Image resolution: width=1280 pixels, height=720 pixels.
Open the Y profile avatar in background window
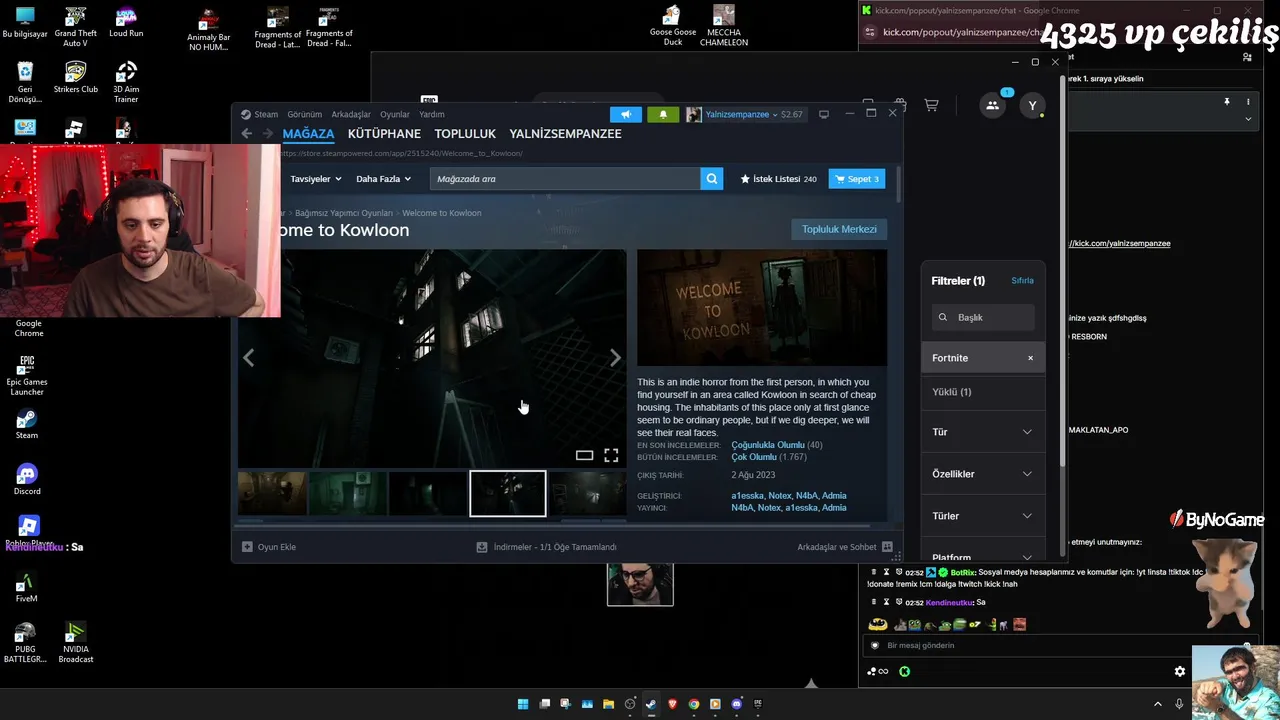pos(1033,105)
